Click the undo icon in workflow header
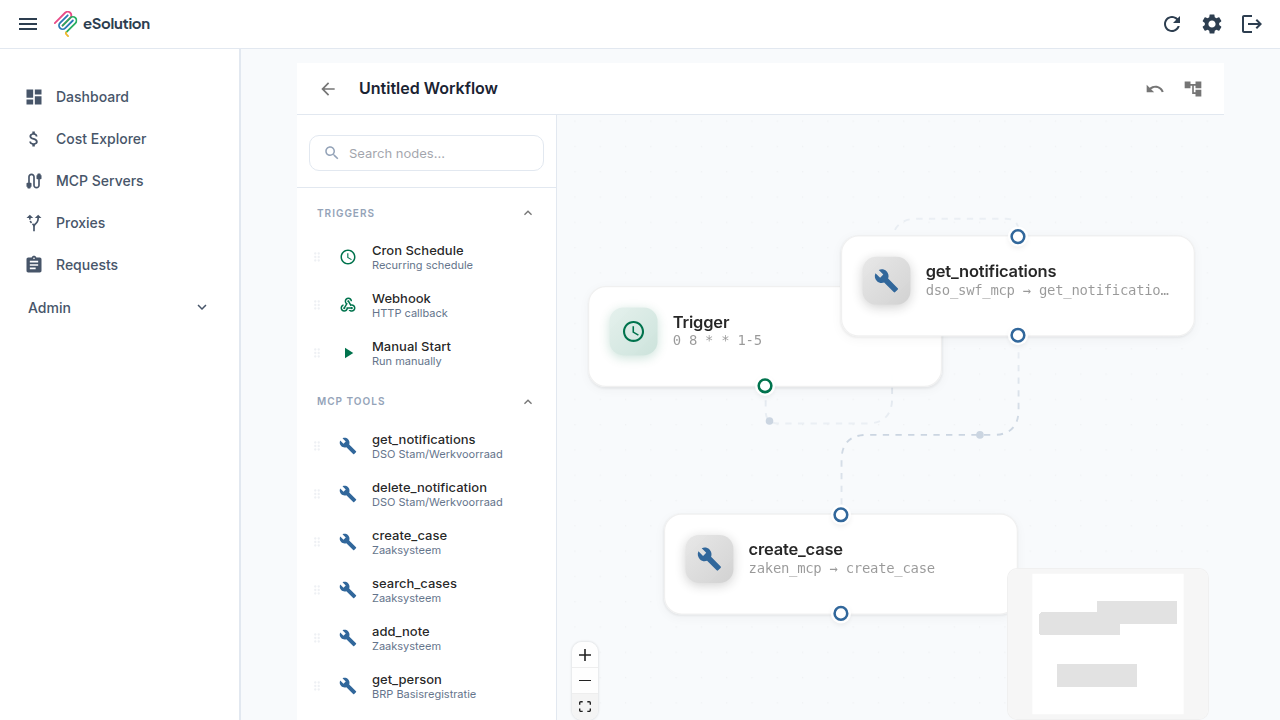Viewport: 1280px width, 720px height. [x=1155, y=89]
